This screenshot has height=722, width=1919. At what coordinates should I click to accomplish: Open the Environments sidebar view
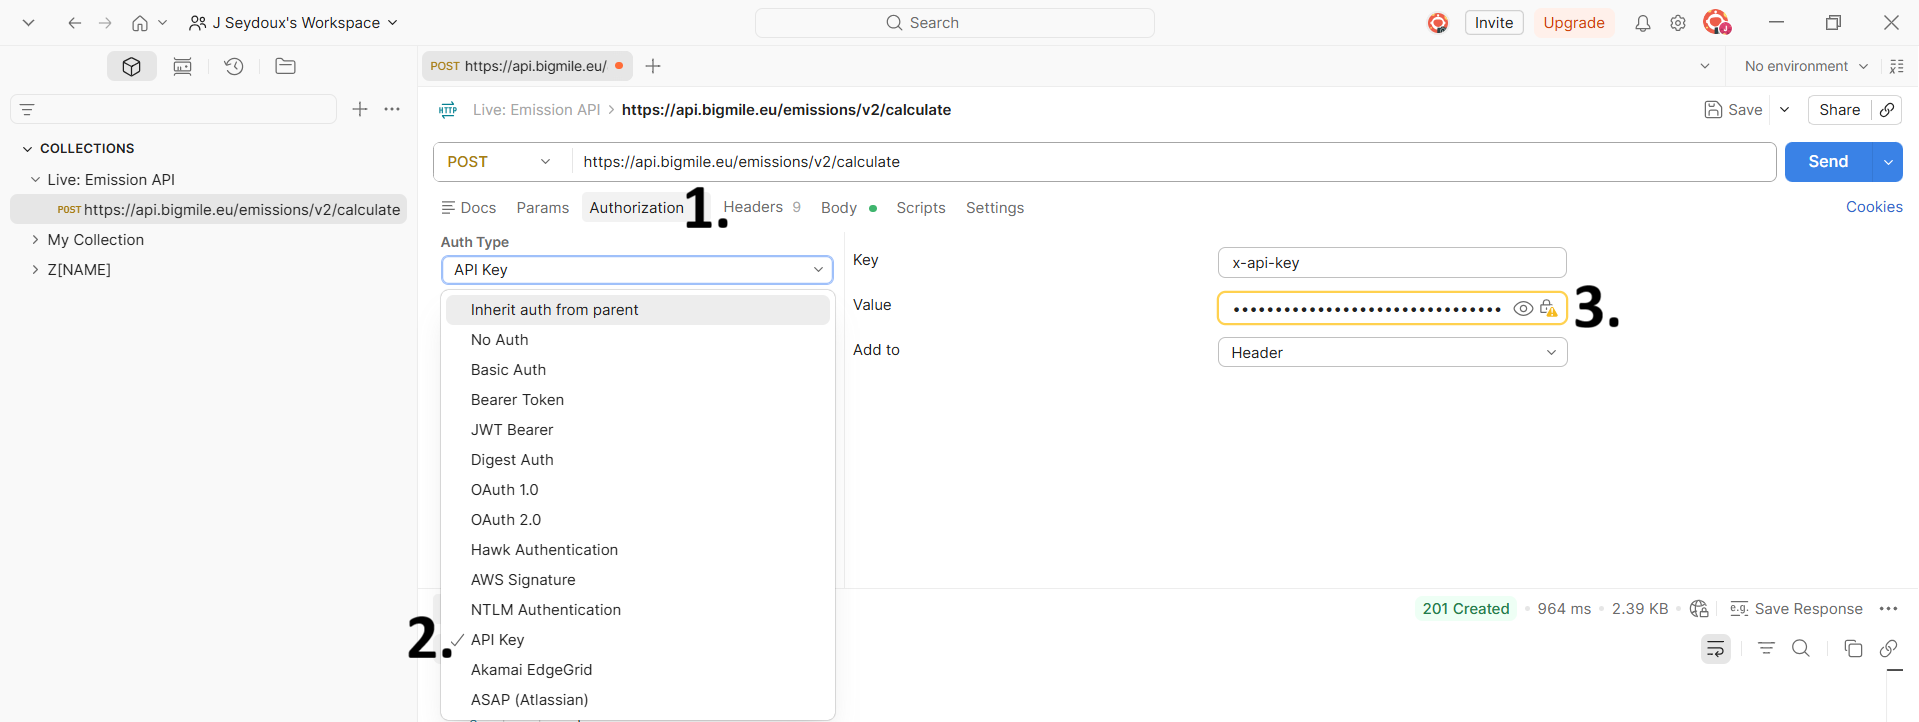pos(182,66)
